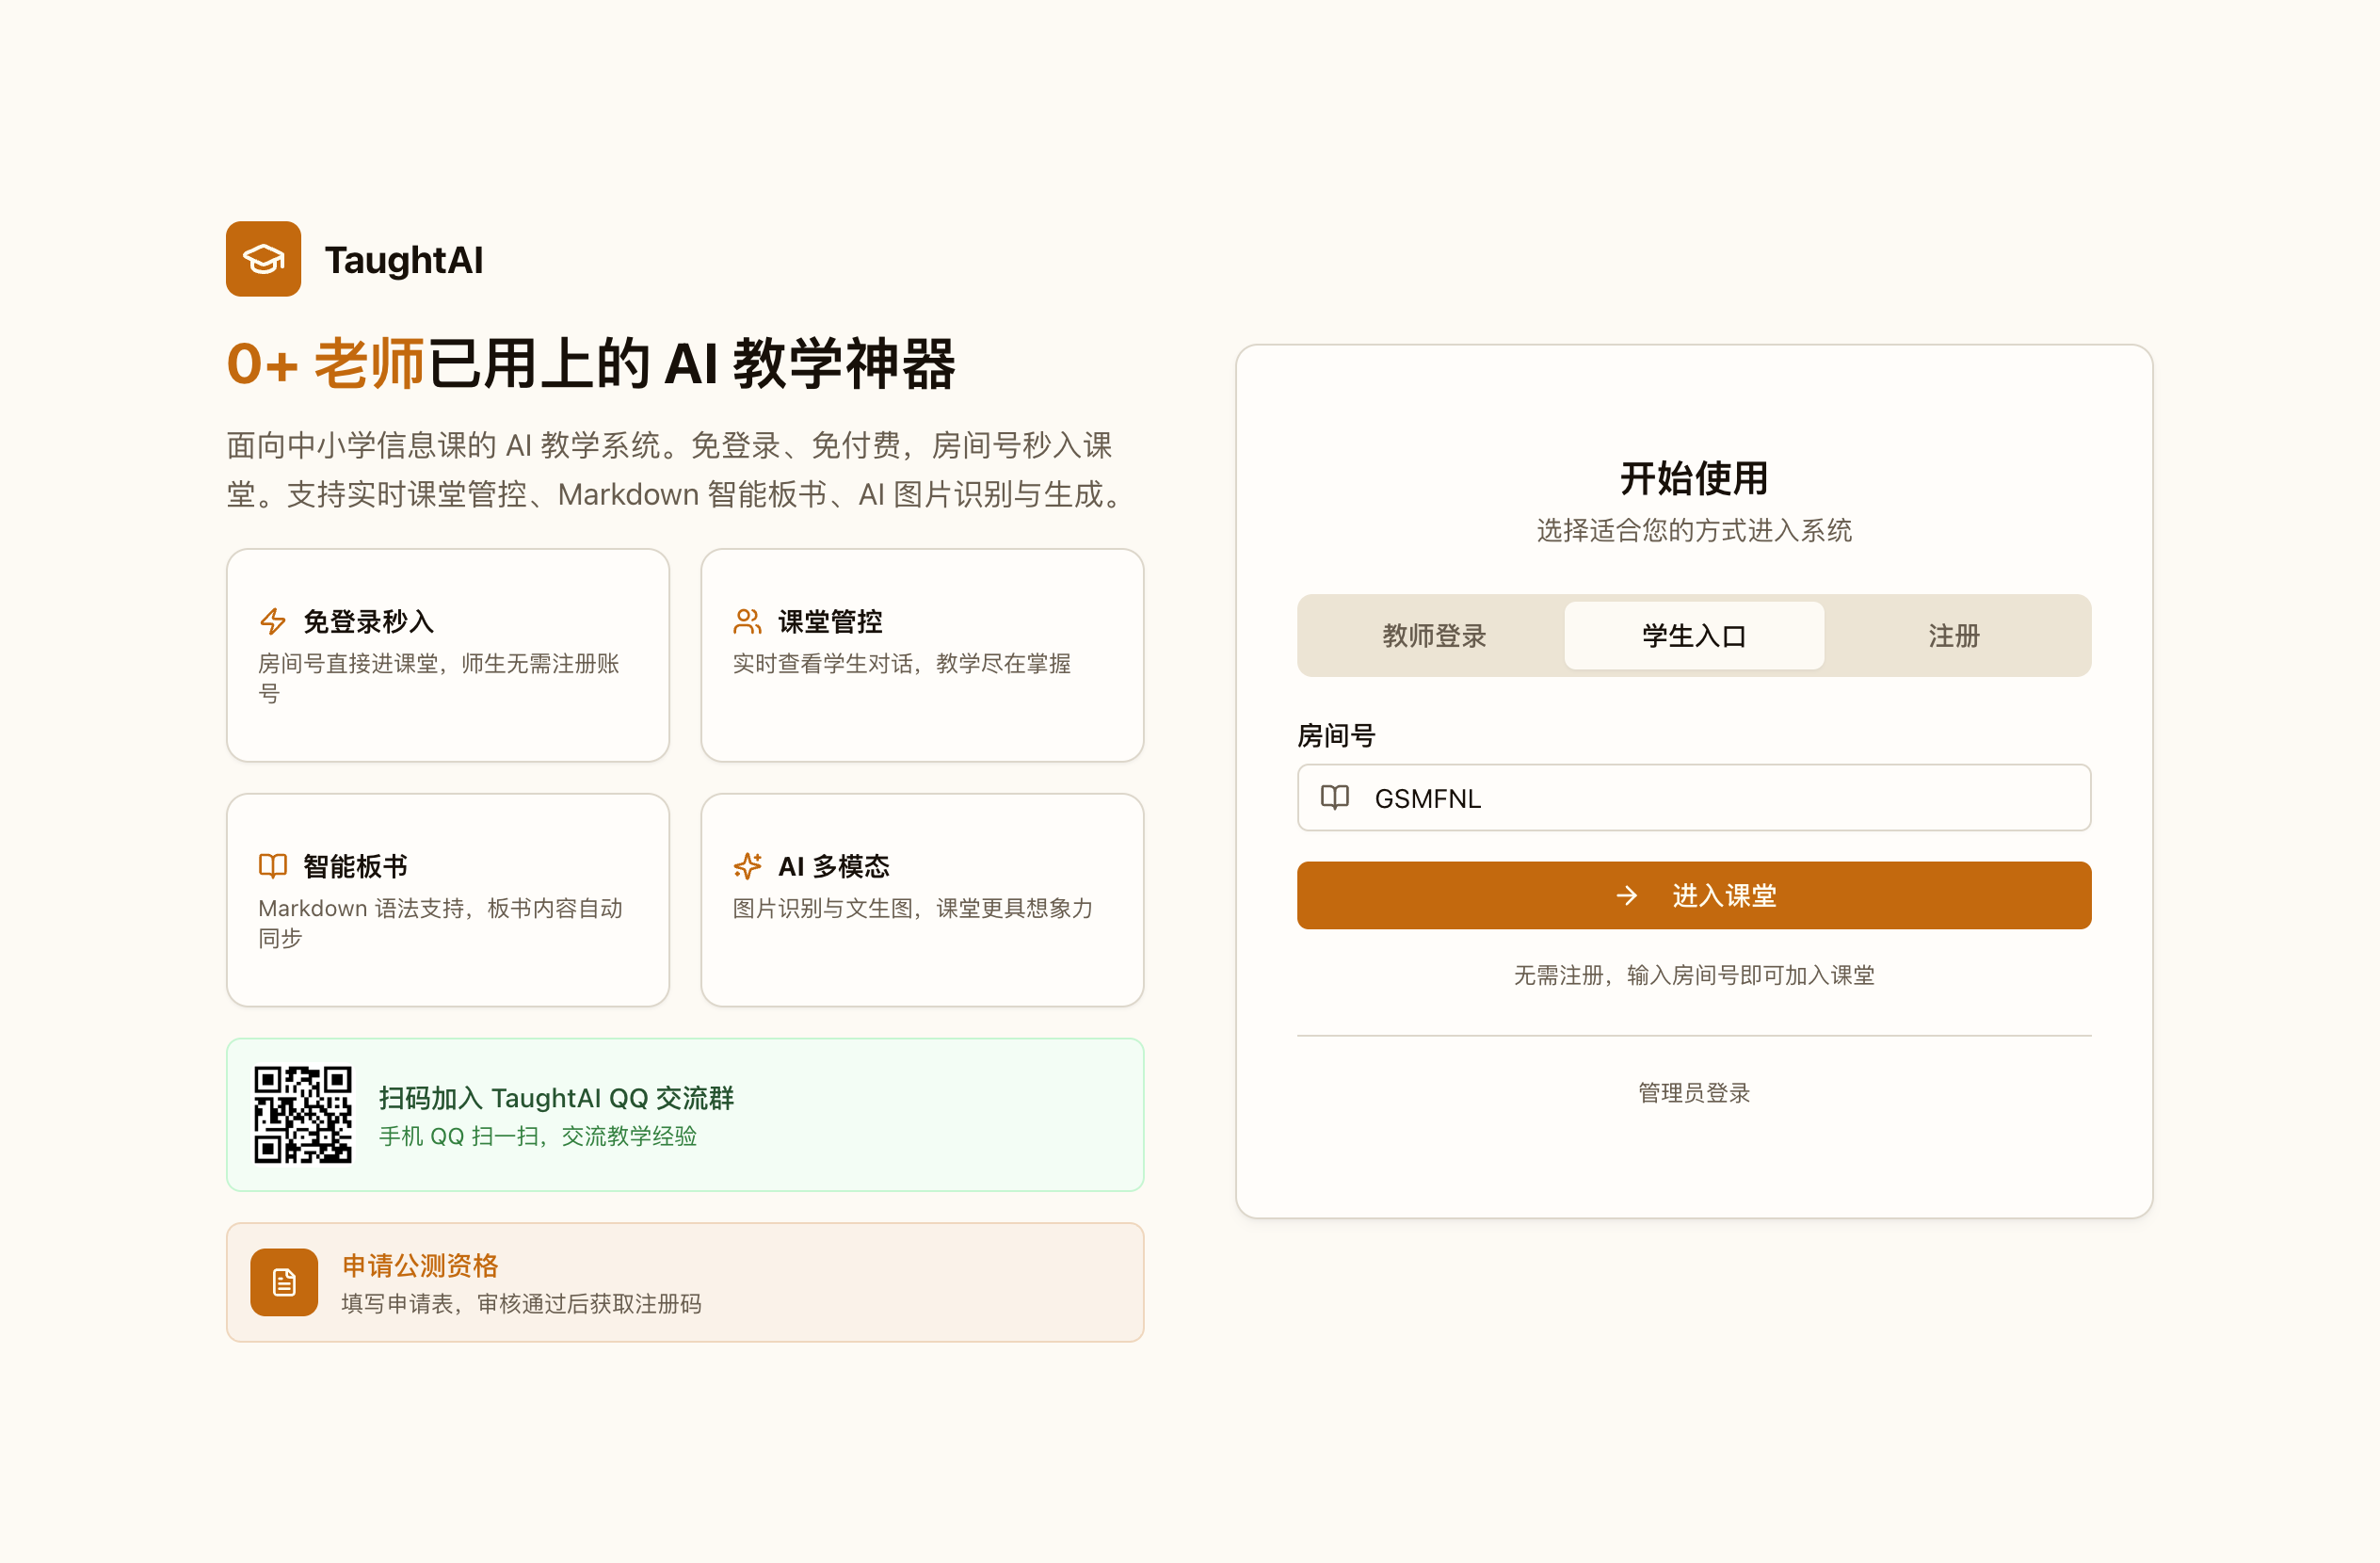Click the open book icon beside 智能板书

tap(273, 866)
